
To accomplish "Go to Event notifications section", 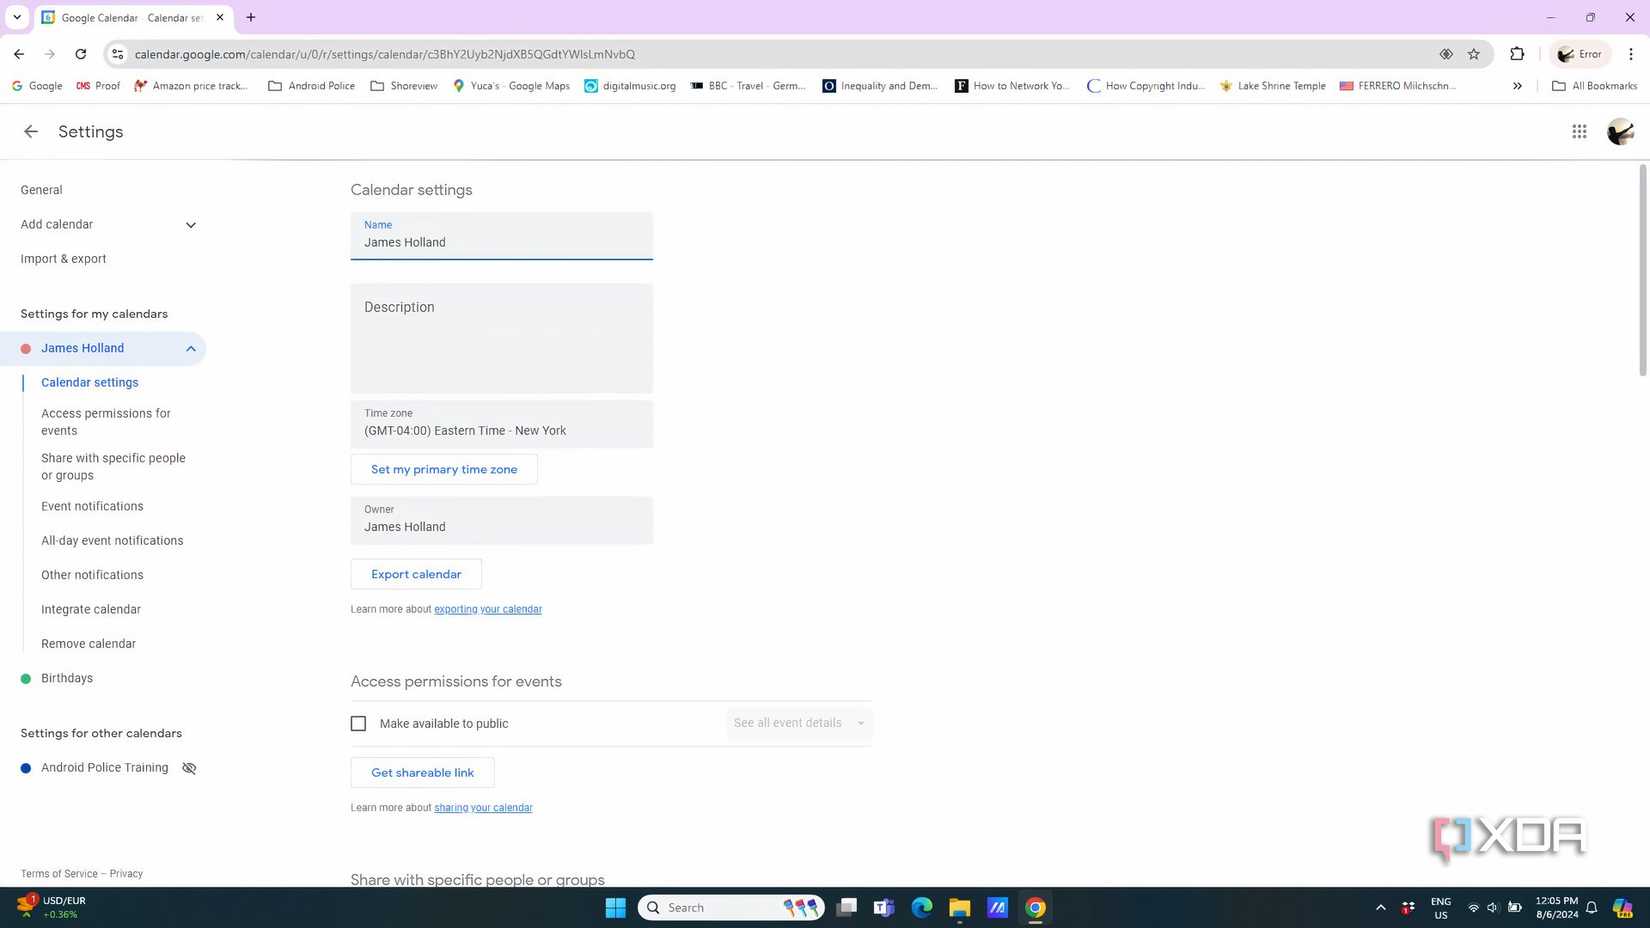I will tap(92, 506).
